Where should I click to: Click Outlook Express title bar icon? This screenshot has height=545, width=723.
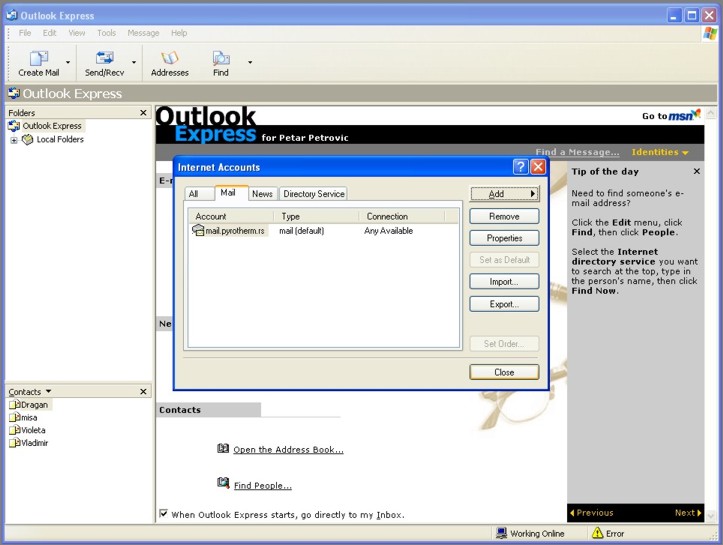(12, 15)
